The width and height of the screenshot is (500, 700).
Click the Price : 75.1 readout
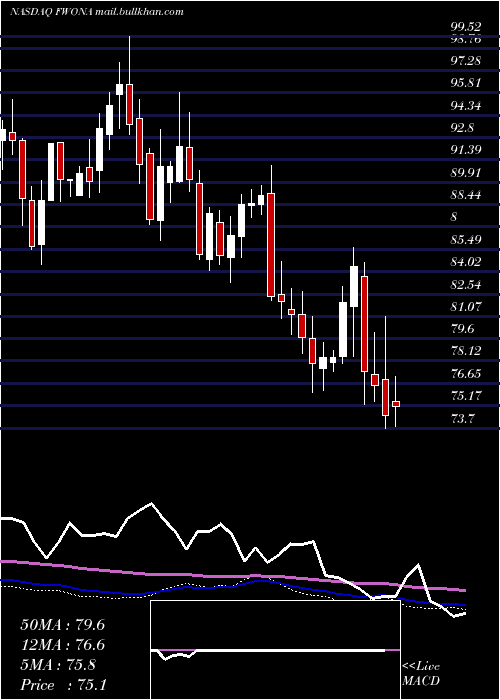click(x=63, y=685)
